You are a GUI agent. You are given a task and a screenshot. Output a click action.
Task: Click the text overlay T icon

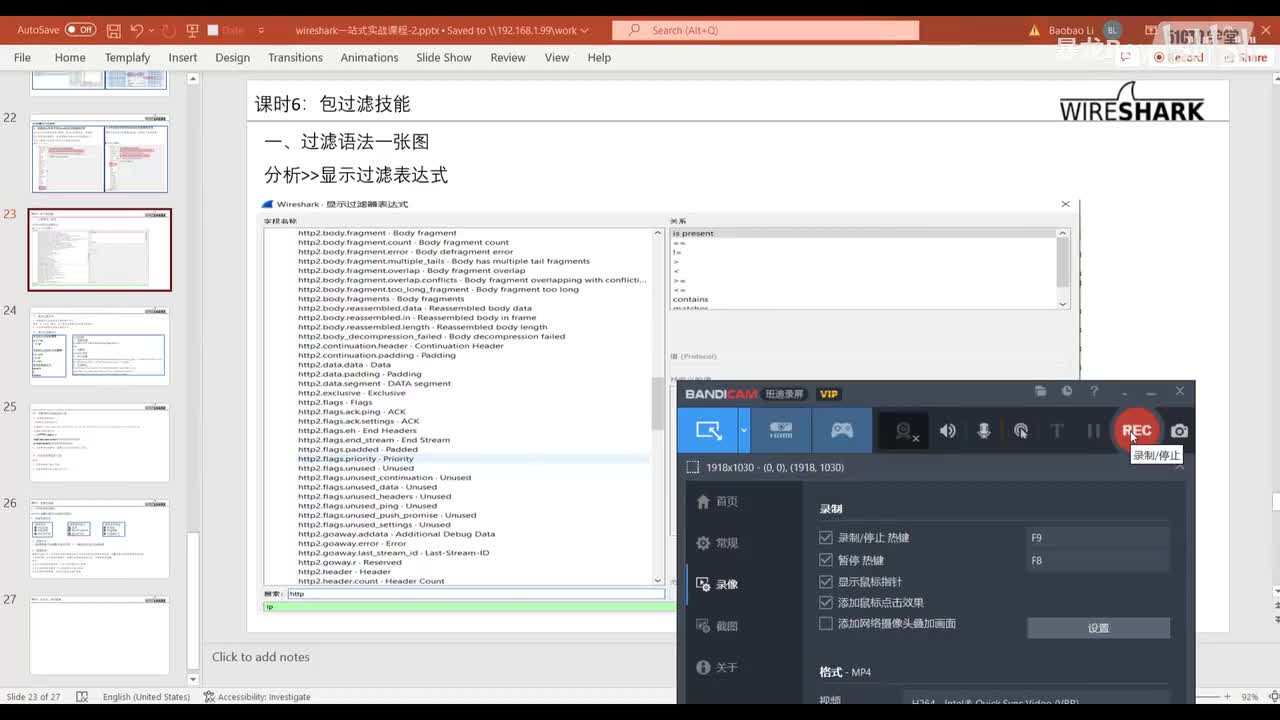(x=1057, y=431)
